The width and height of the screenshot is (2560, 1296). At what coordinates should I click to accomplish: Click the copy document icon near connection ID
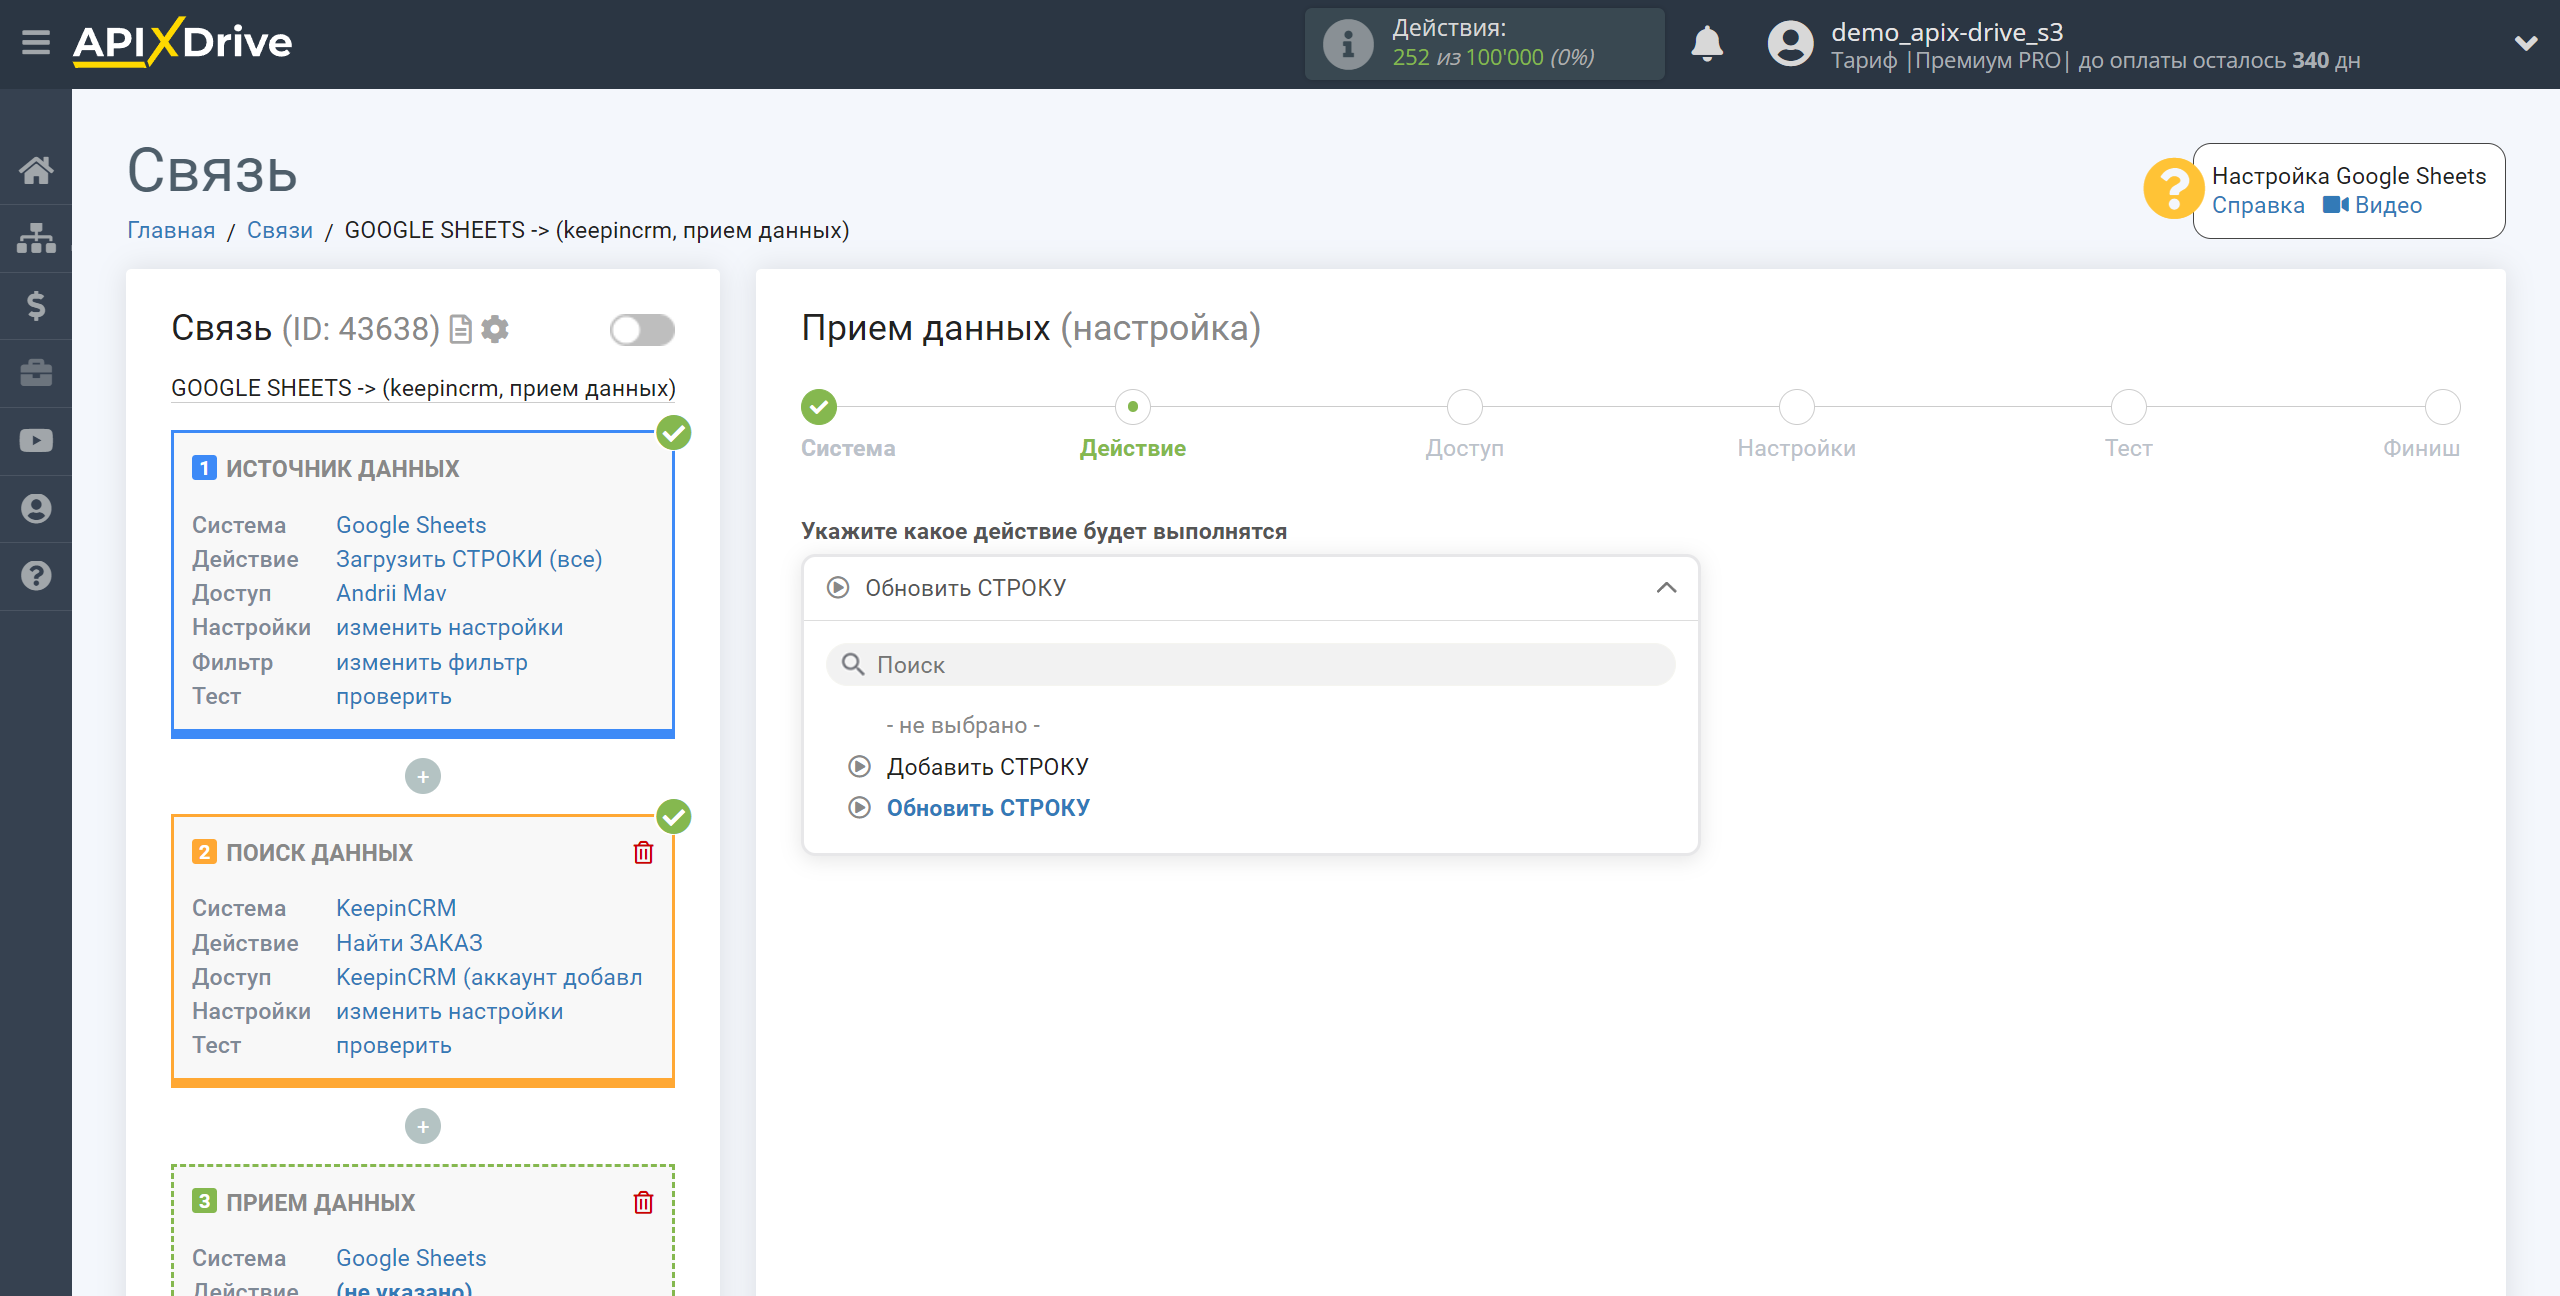[460, 329]
